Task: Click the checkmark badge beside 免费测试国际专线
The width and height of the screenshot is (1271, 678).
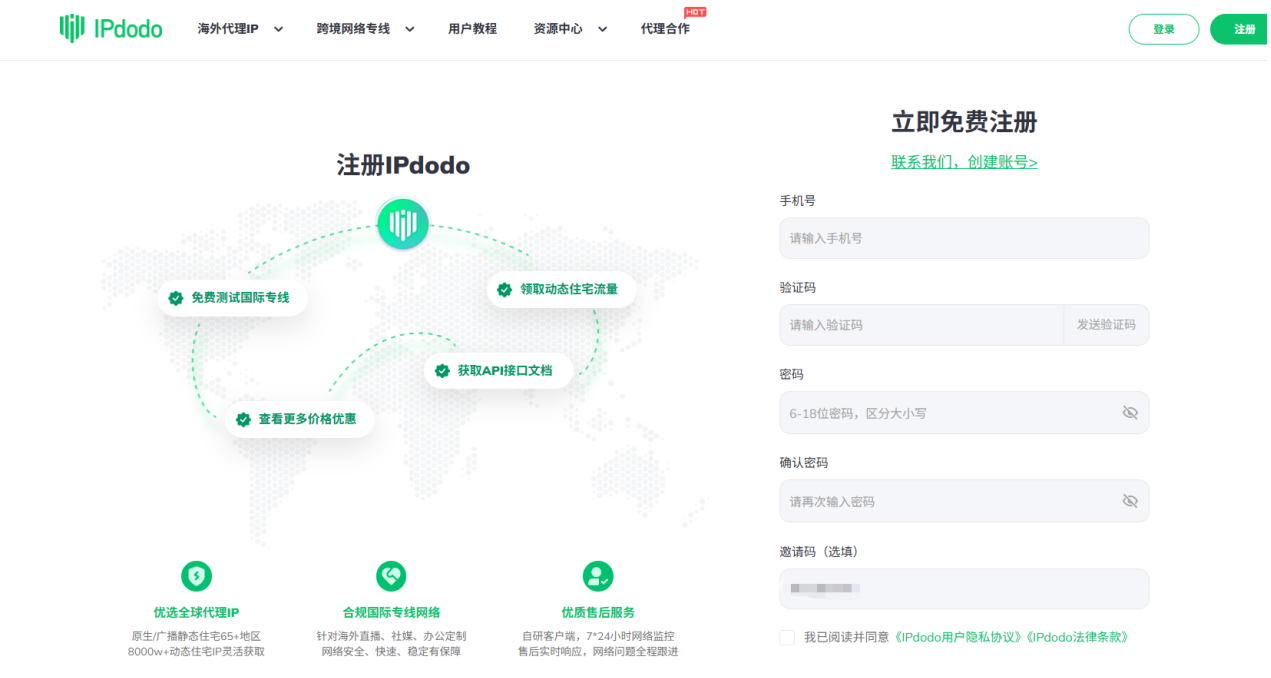Action: click(x=176, y=298)
